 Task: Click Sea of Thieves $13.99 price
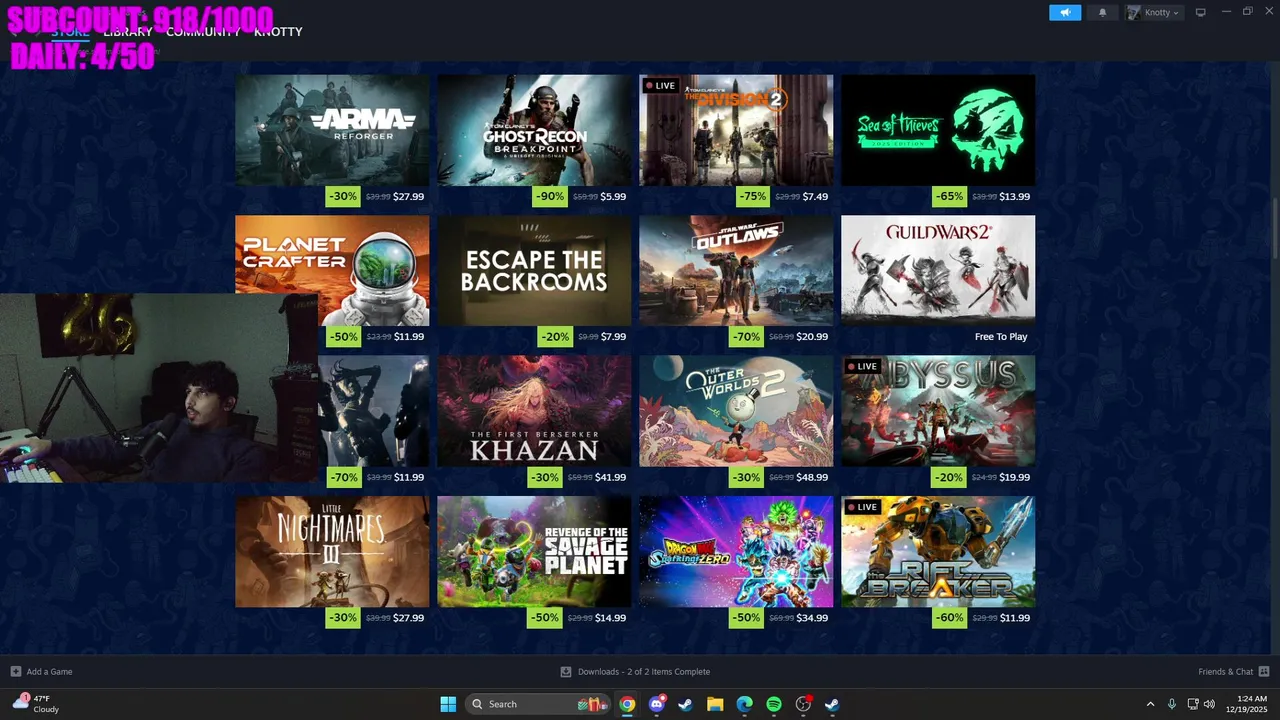1014,197
